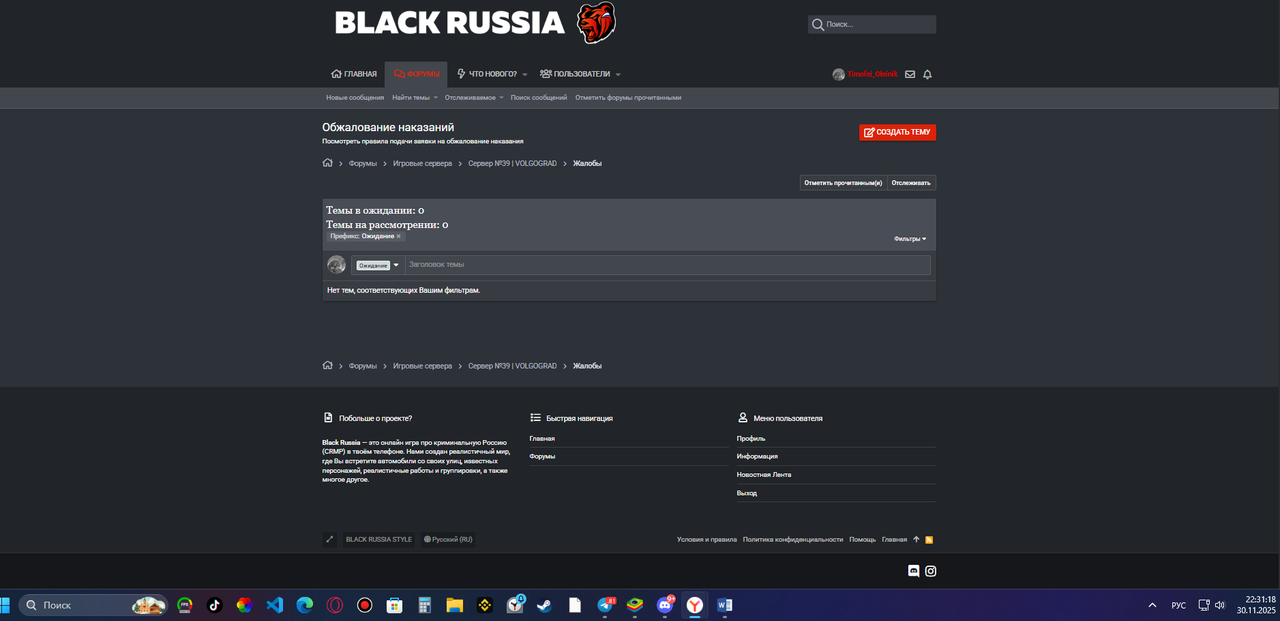Open the Instagram icon in the footer
1280x621 pixels.
(x=930, y=571)
